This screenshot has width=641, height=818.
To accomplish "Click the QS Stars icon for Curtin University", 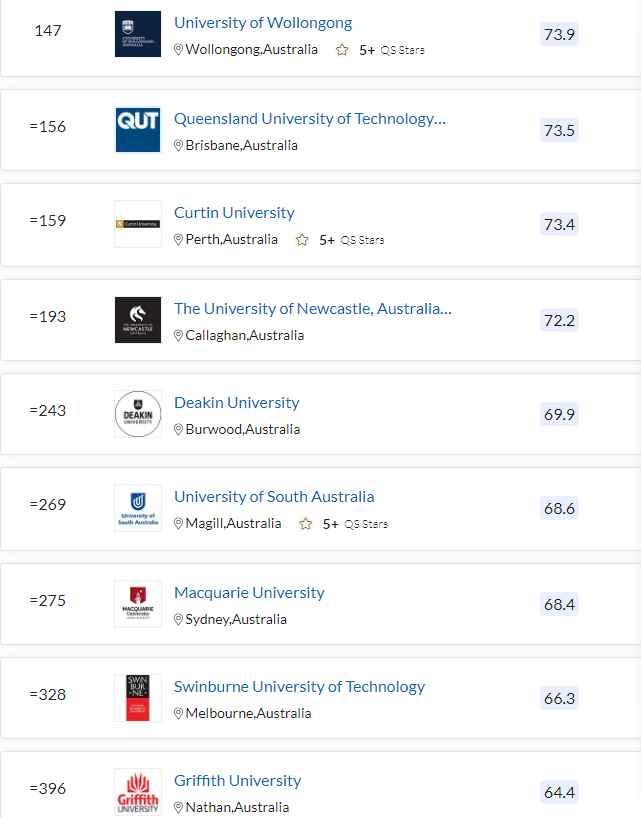I will point(302,239).
